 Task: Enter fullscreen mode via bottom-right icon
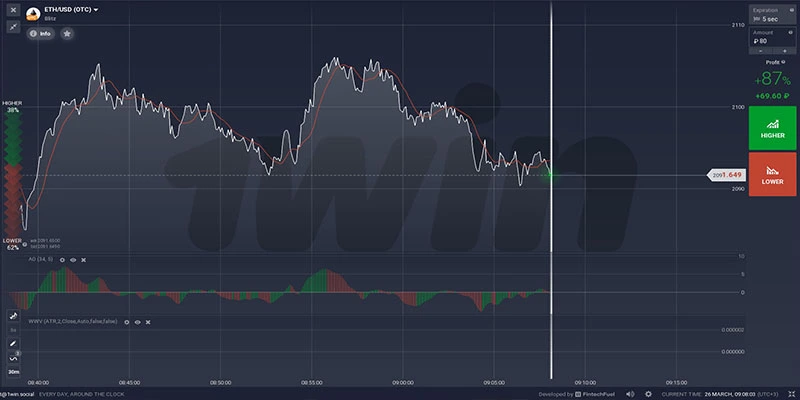pos(792,394)
